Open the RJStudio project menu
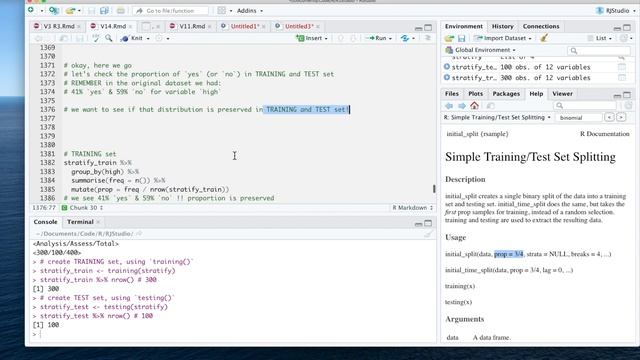 616,11
